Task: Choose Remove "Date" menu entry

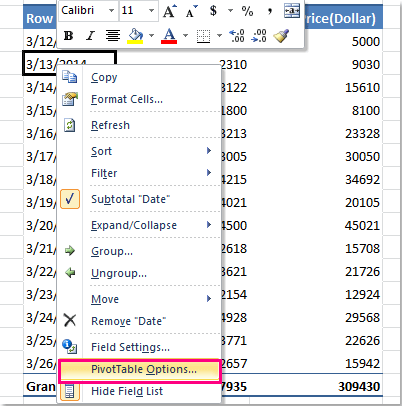Action: pos(139,321)
